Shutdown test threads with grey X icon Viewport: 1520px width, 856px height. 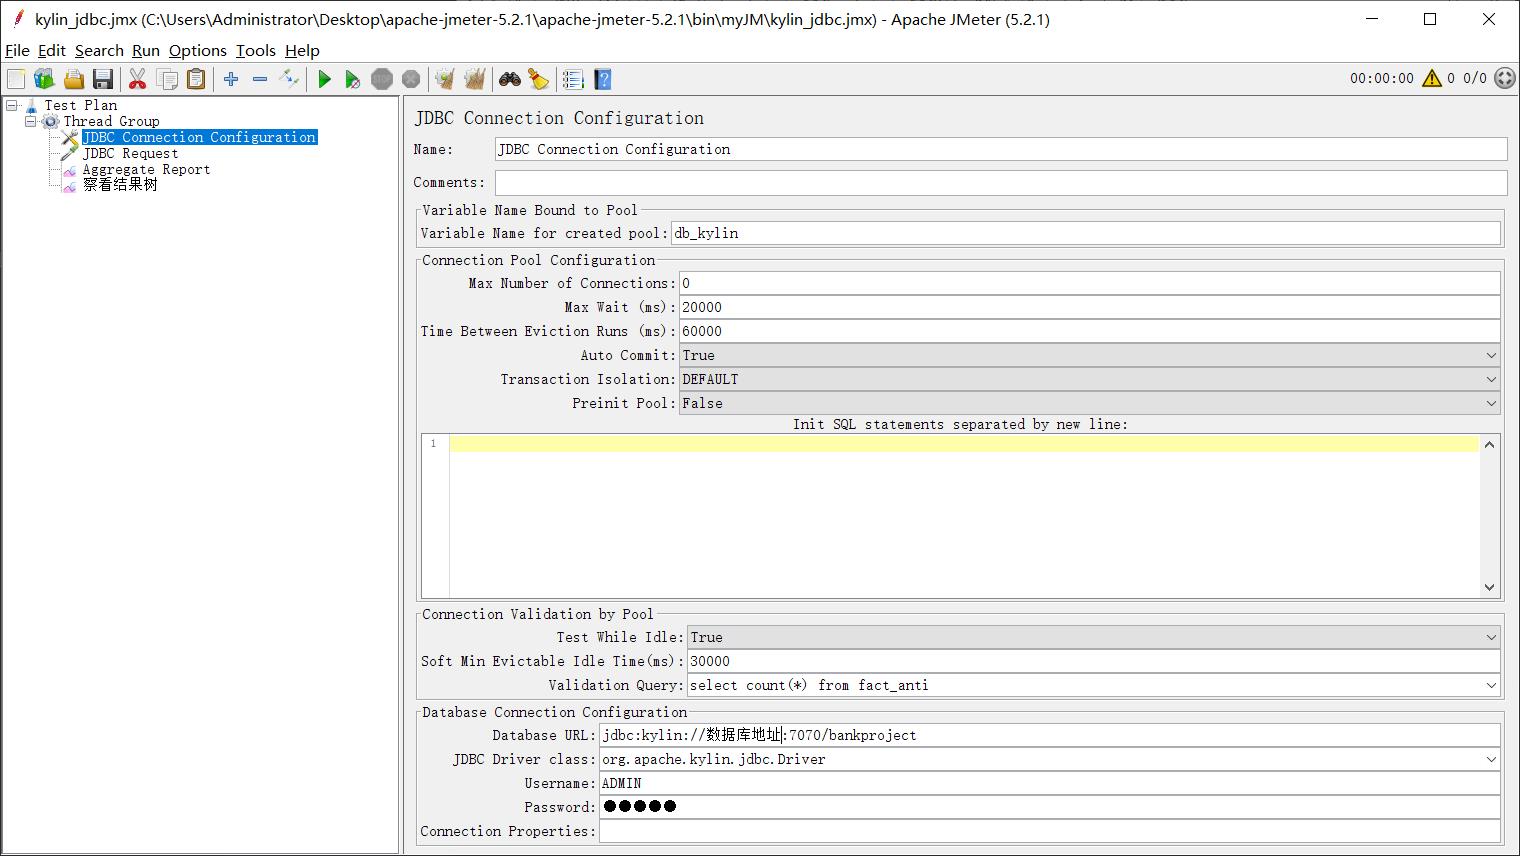[411, 79]
